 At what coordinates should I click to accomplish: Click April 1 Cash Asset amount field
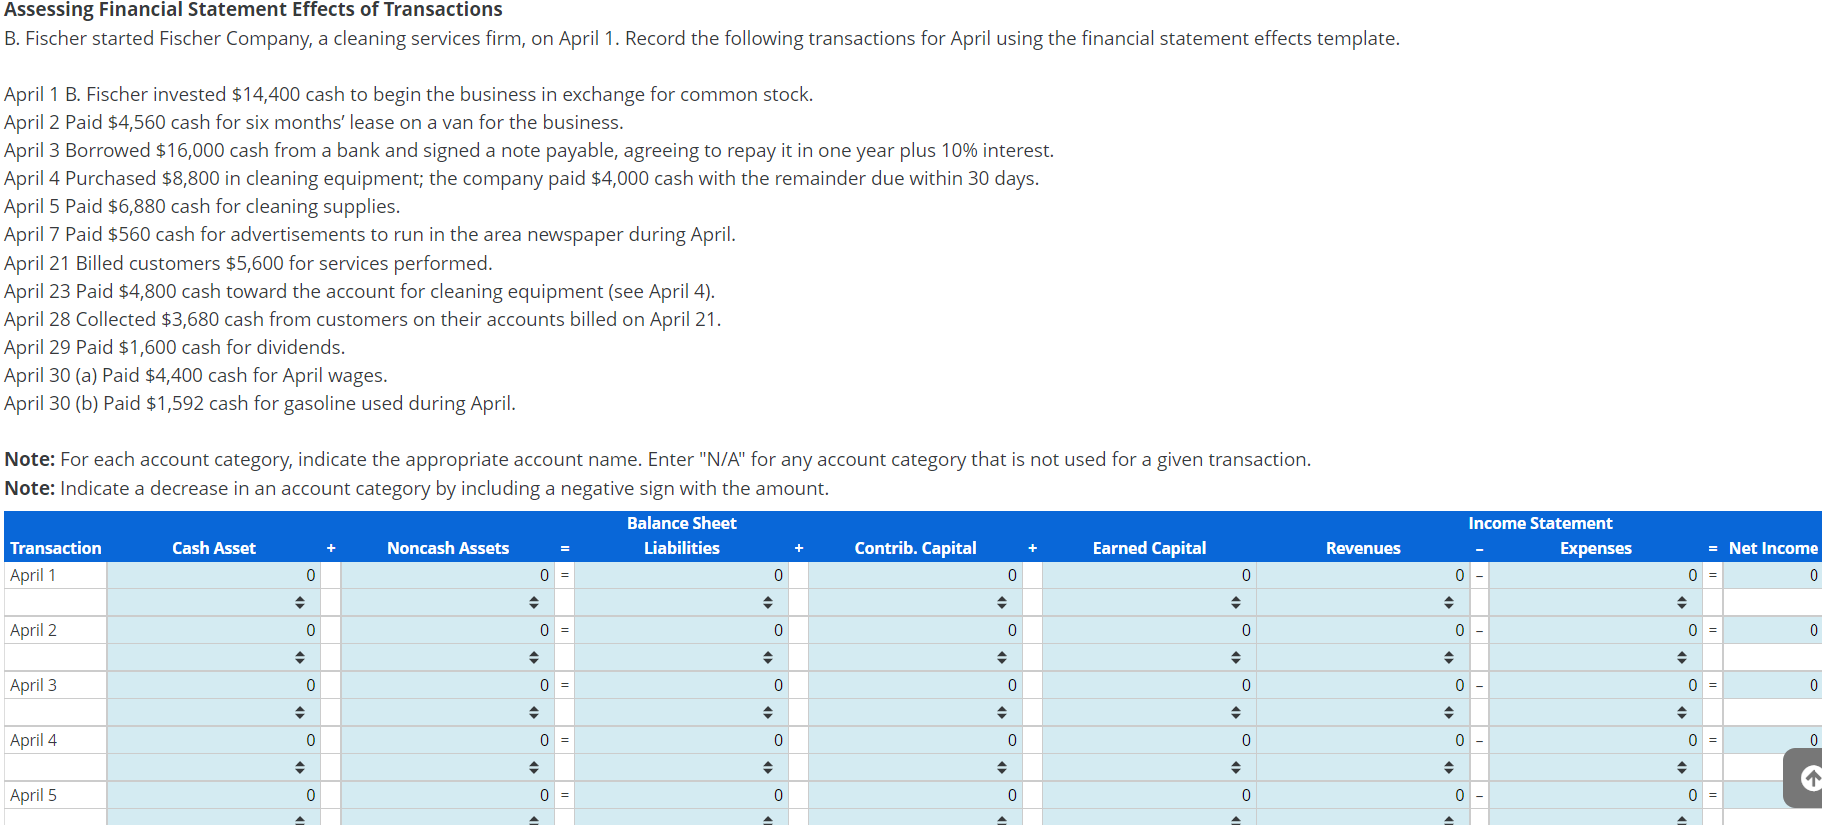(213, 575)
